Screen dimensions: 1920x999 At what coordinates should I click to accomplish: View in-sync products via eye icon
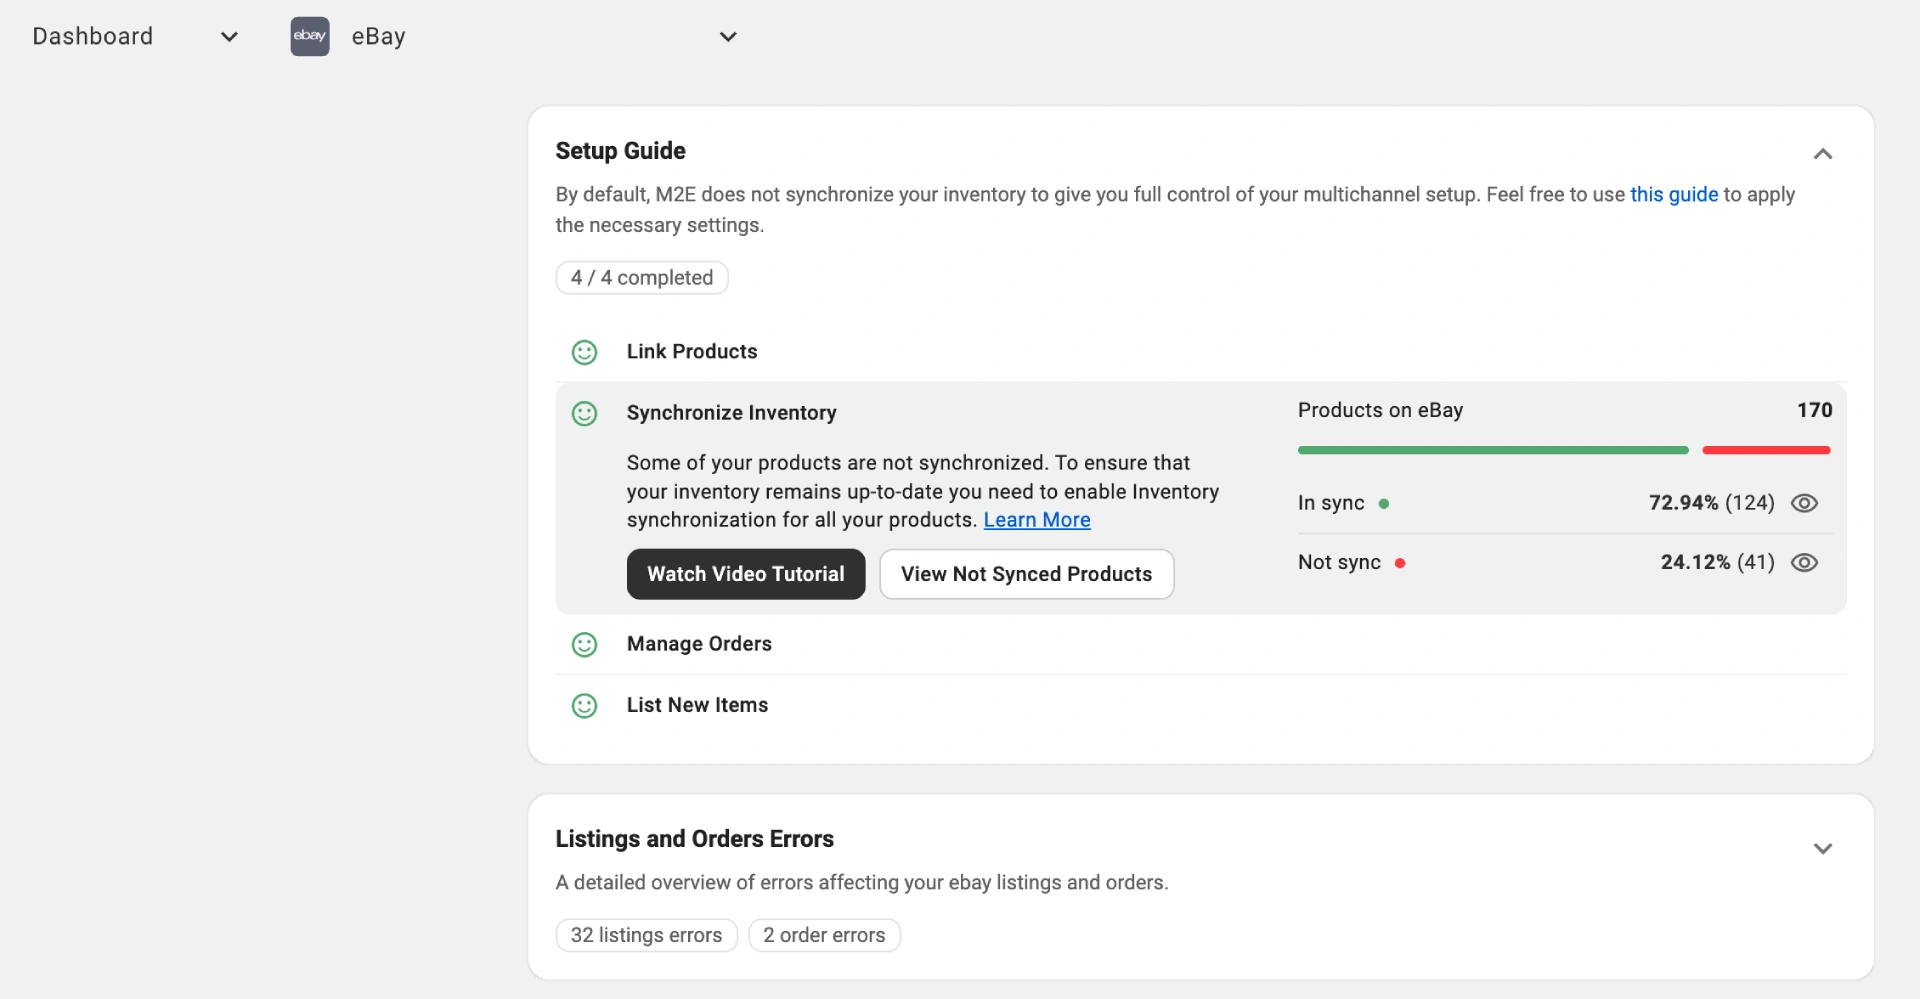(1804, 503)
